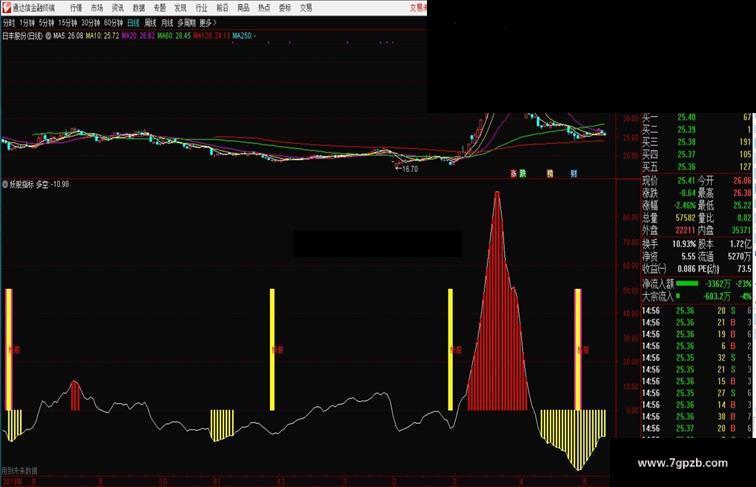Click the 用到未来数据 notice at chart bottom
The width and height of the screenshot is (756, 487).
point(19,470)
